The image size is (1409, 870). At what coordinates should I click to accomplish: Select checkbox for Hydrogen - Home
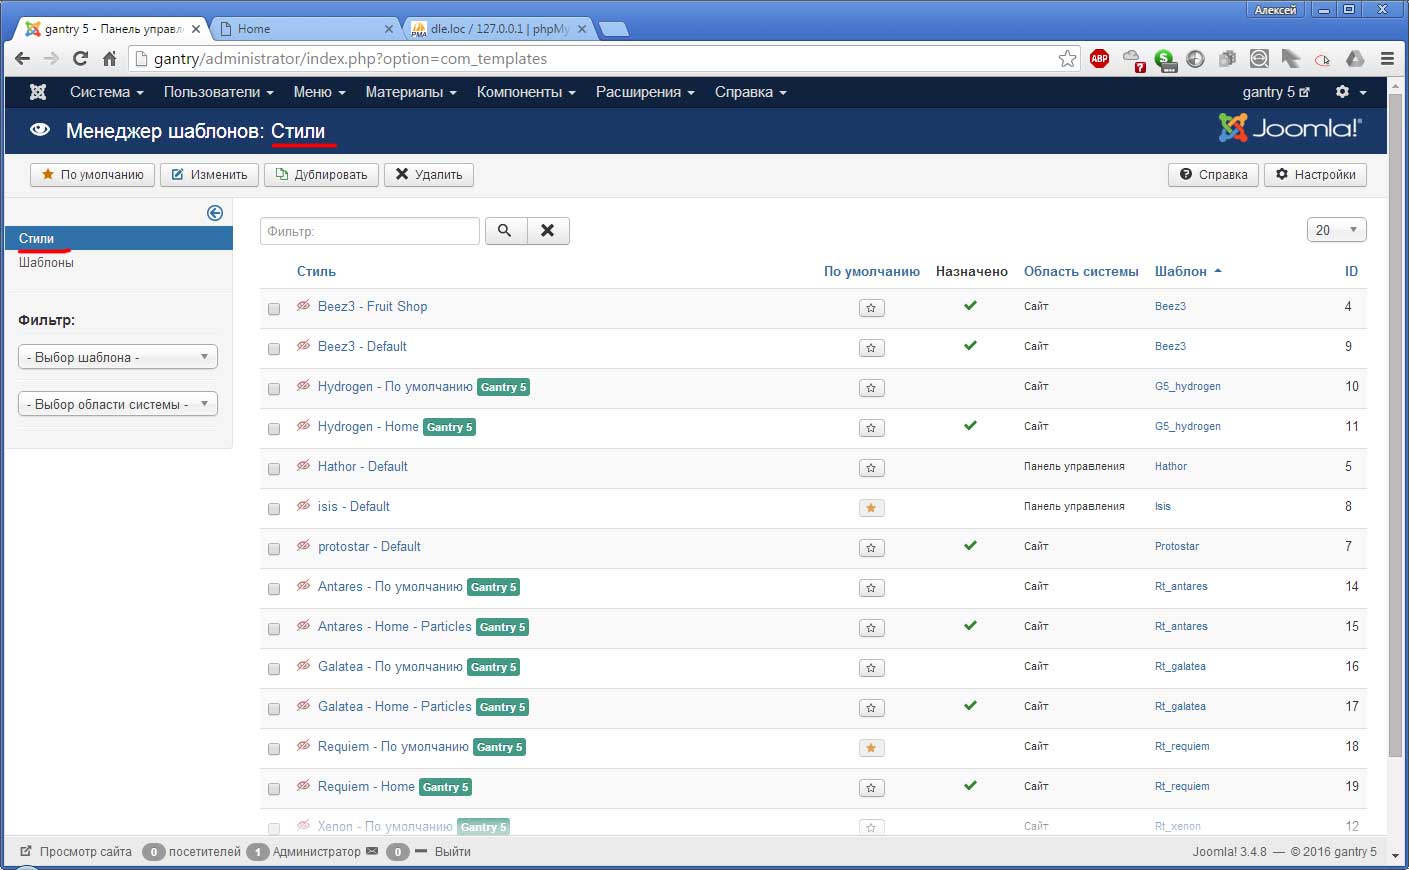(x=274, y=429)
